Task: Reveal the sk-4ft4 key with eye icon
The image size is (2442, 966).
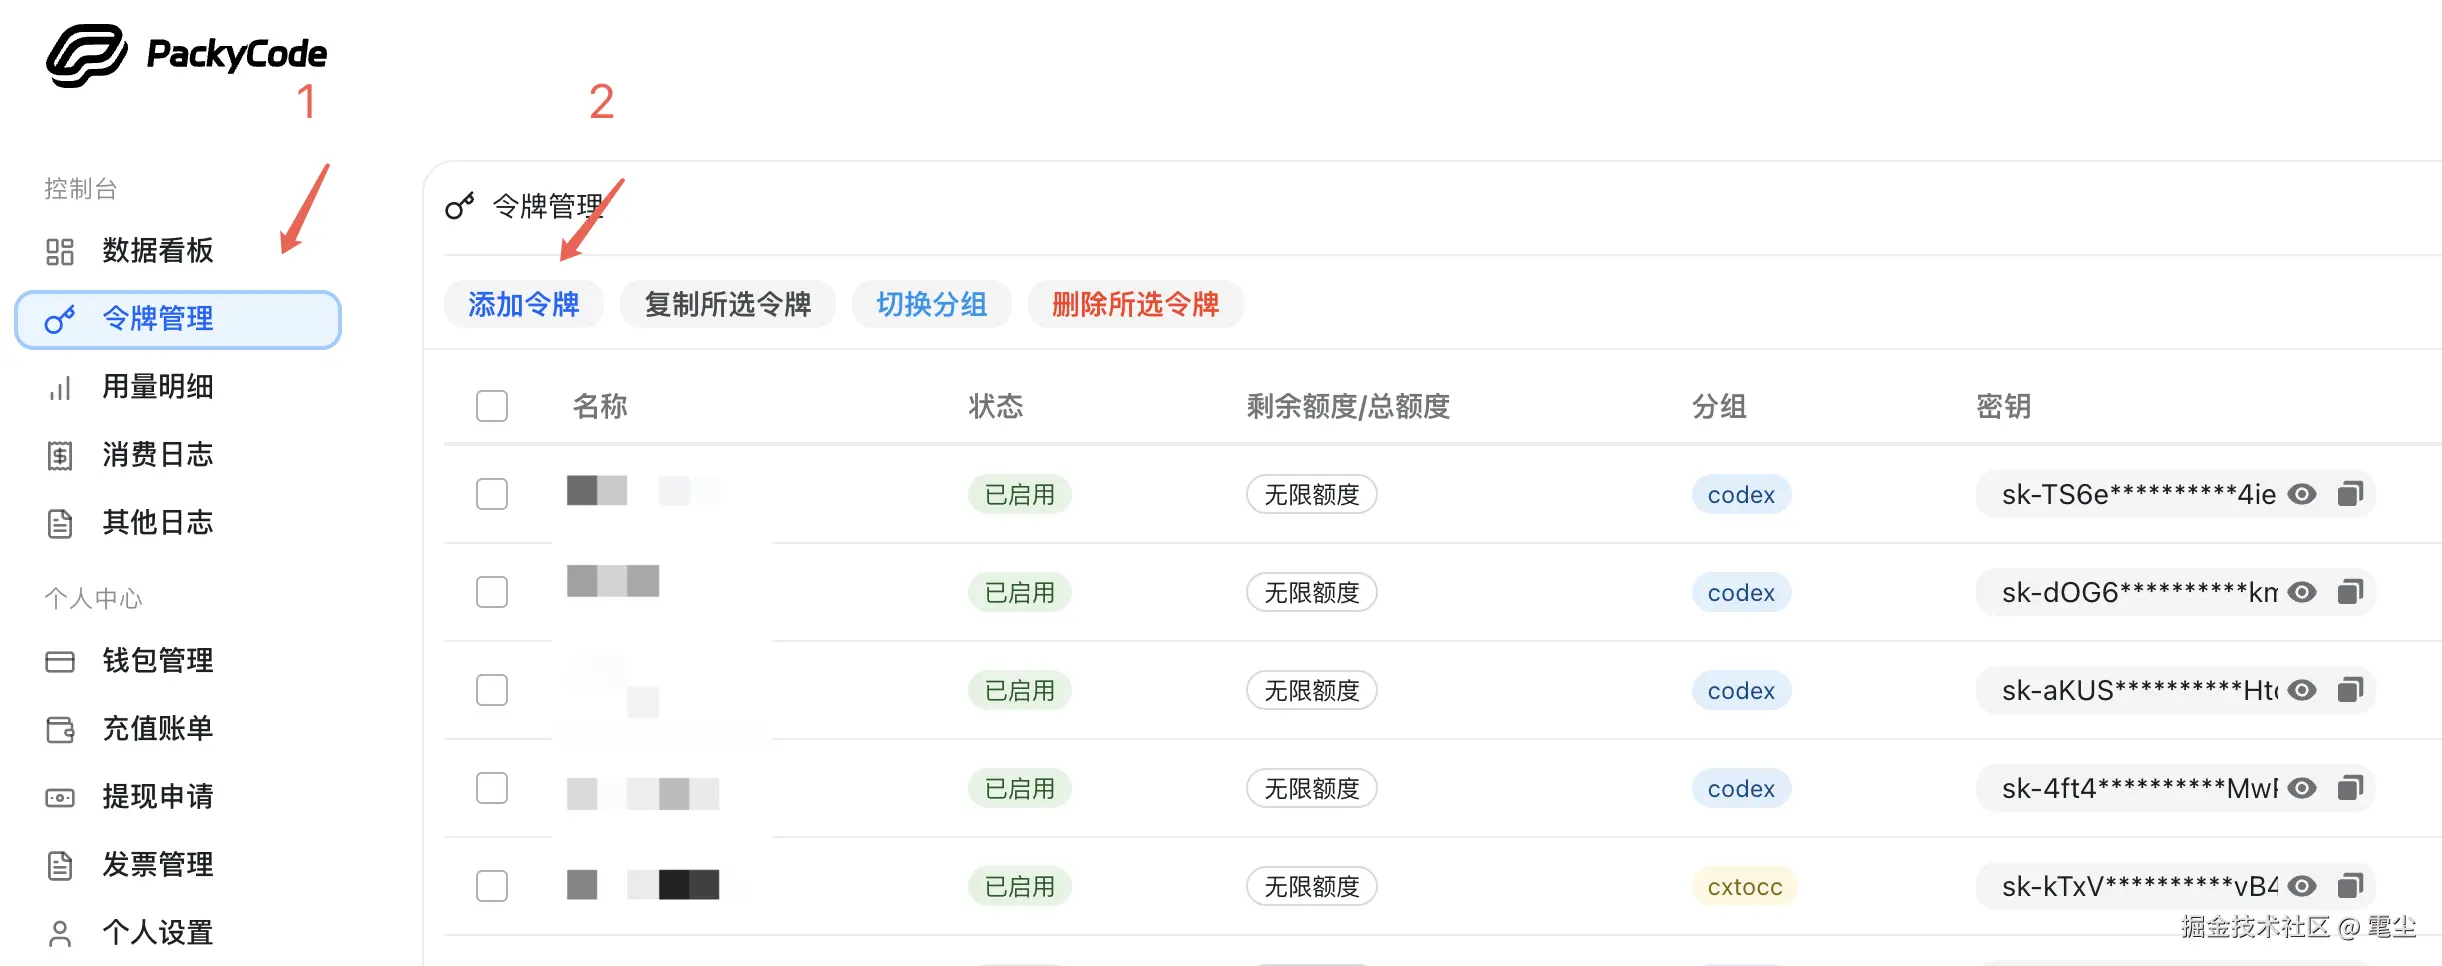Action: 2303,788
